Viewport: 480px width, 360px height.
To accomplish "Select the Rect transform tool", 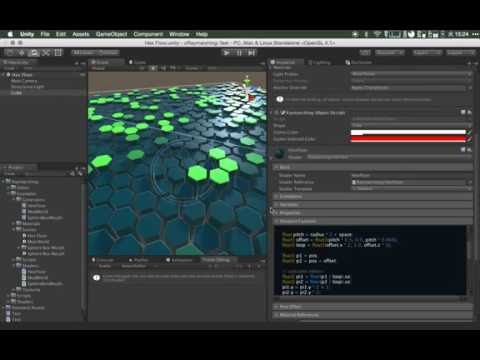I will pyautogui.click(x=58, y=53).
